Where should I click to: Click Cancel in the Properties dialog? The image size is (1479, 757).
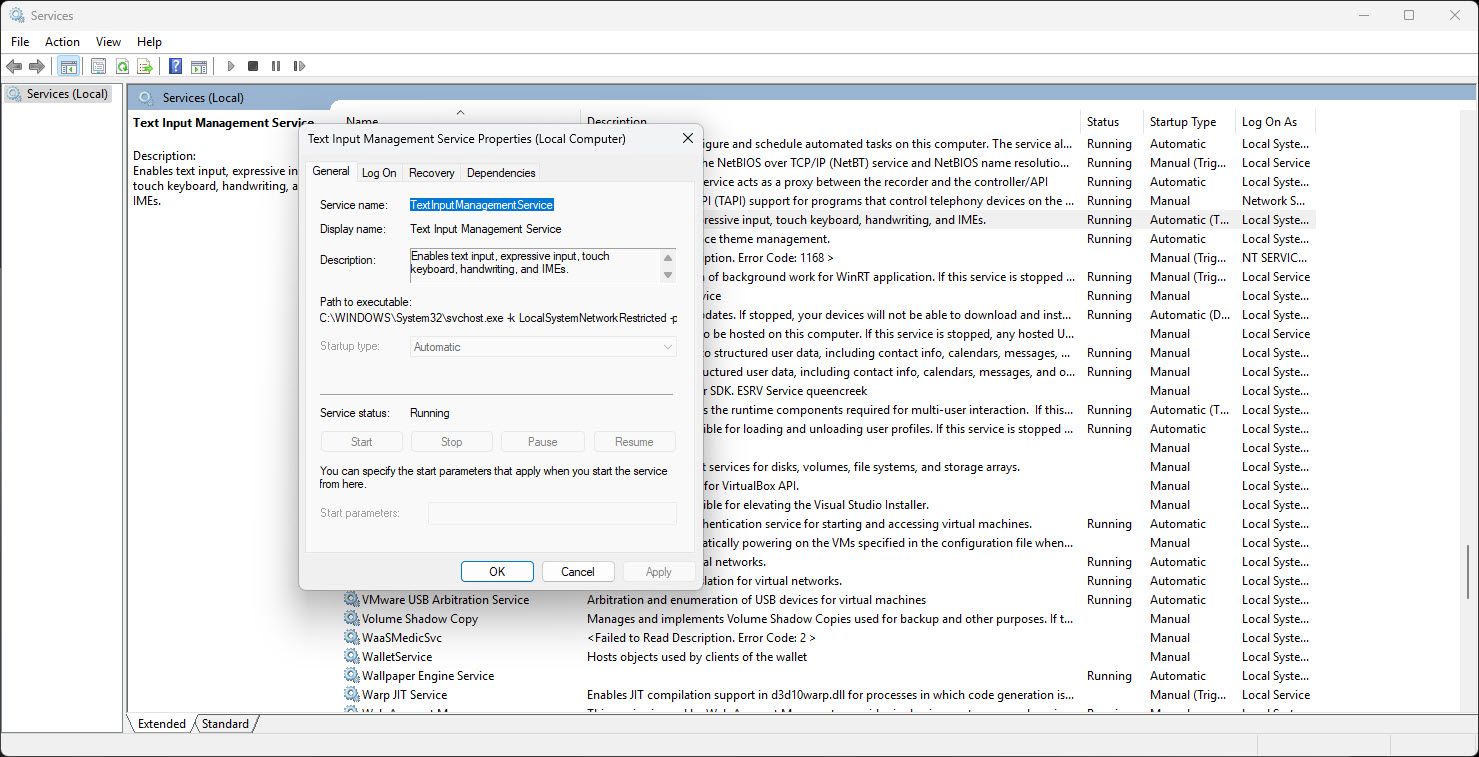(578, 572)
